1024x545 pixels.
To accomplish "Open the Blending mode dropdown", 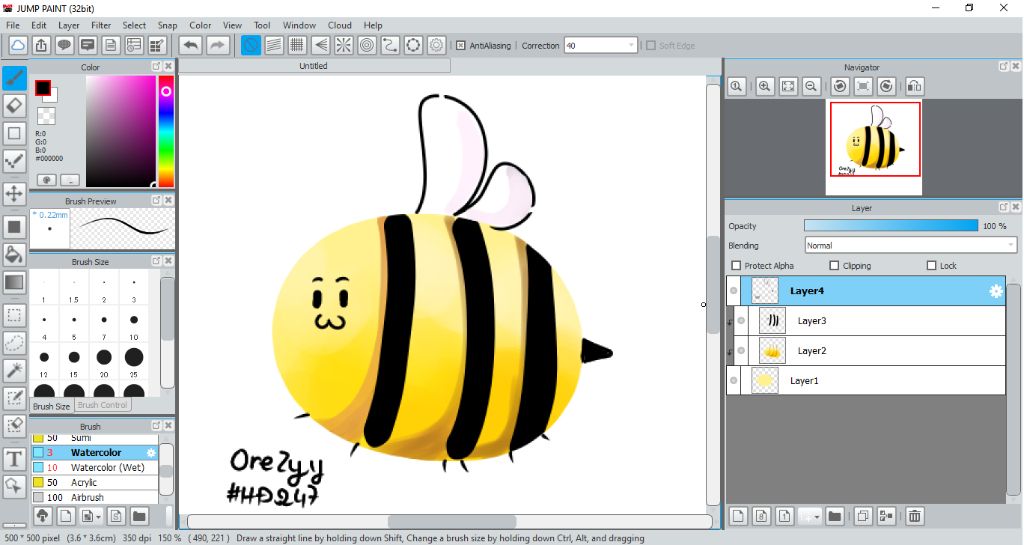I will point(911,245).
